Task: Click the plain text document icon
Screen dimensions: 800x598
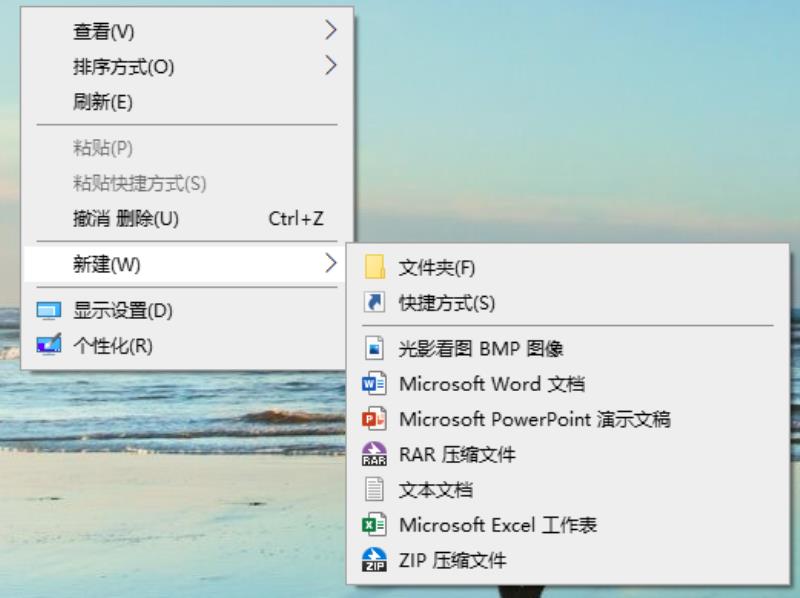Action: (374, 489)
